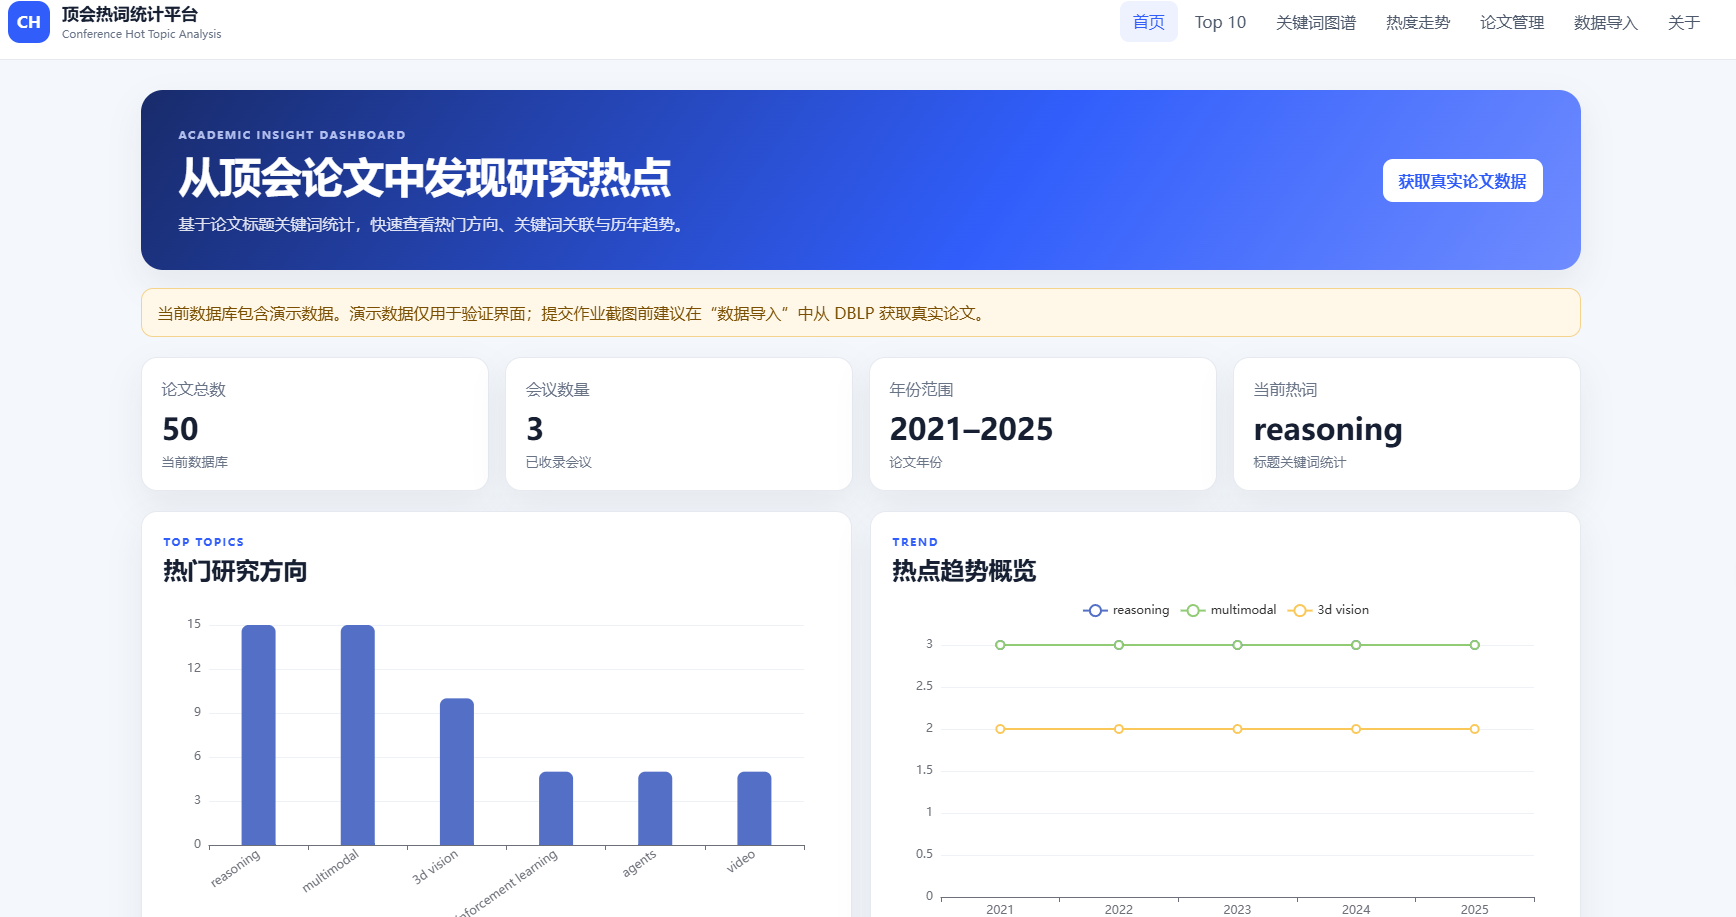The image size is (1736, 917).
Task: Open the 首页 nav tab
Action: 1149,22
